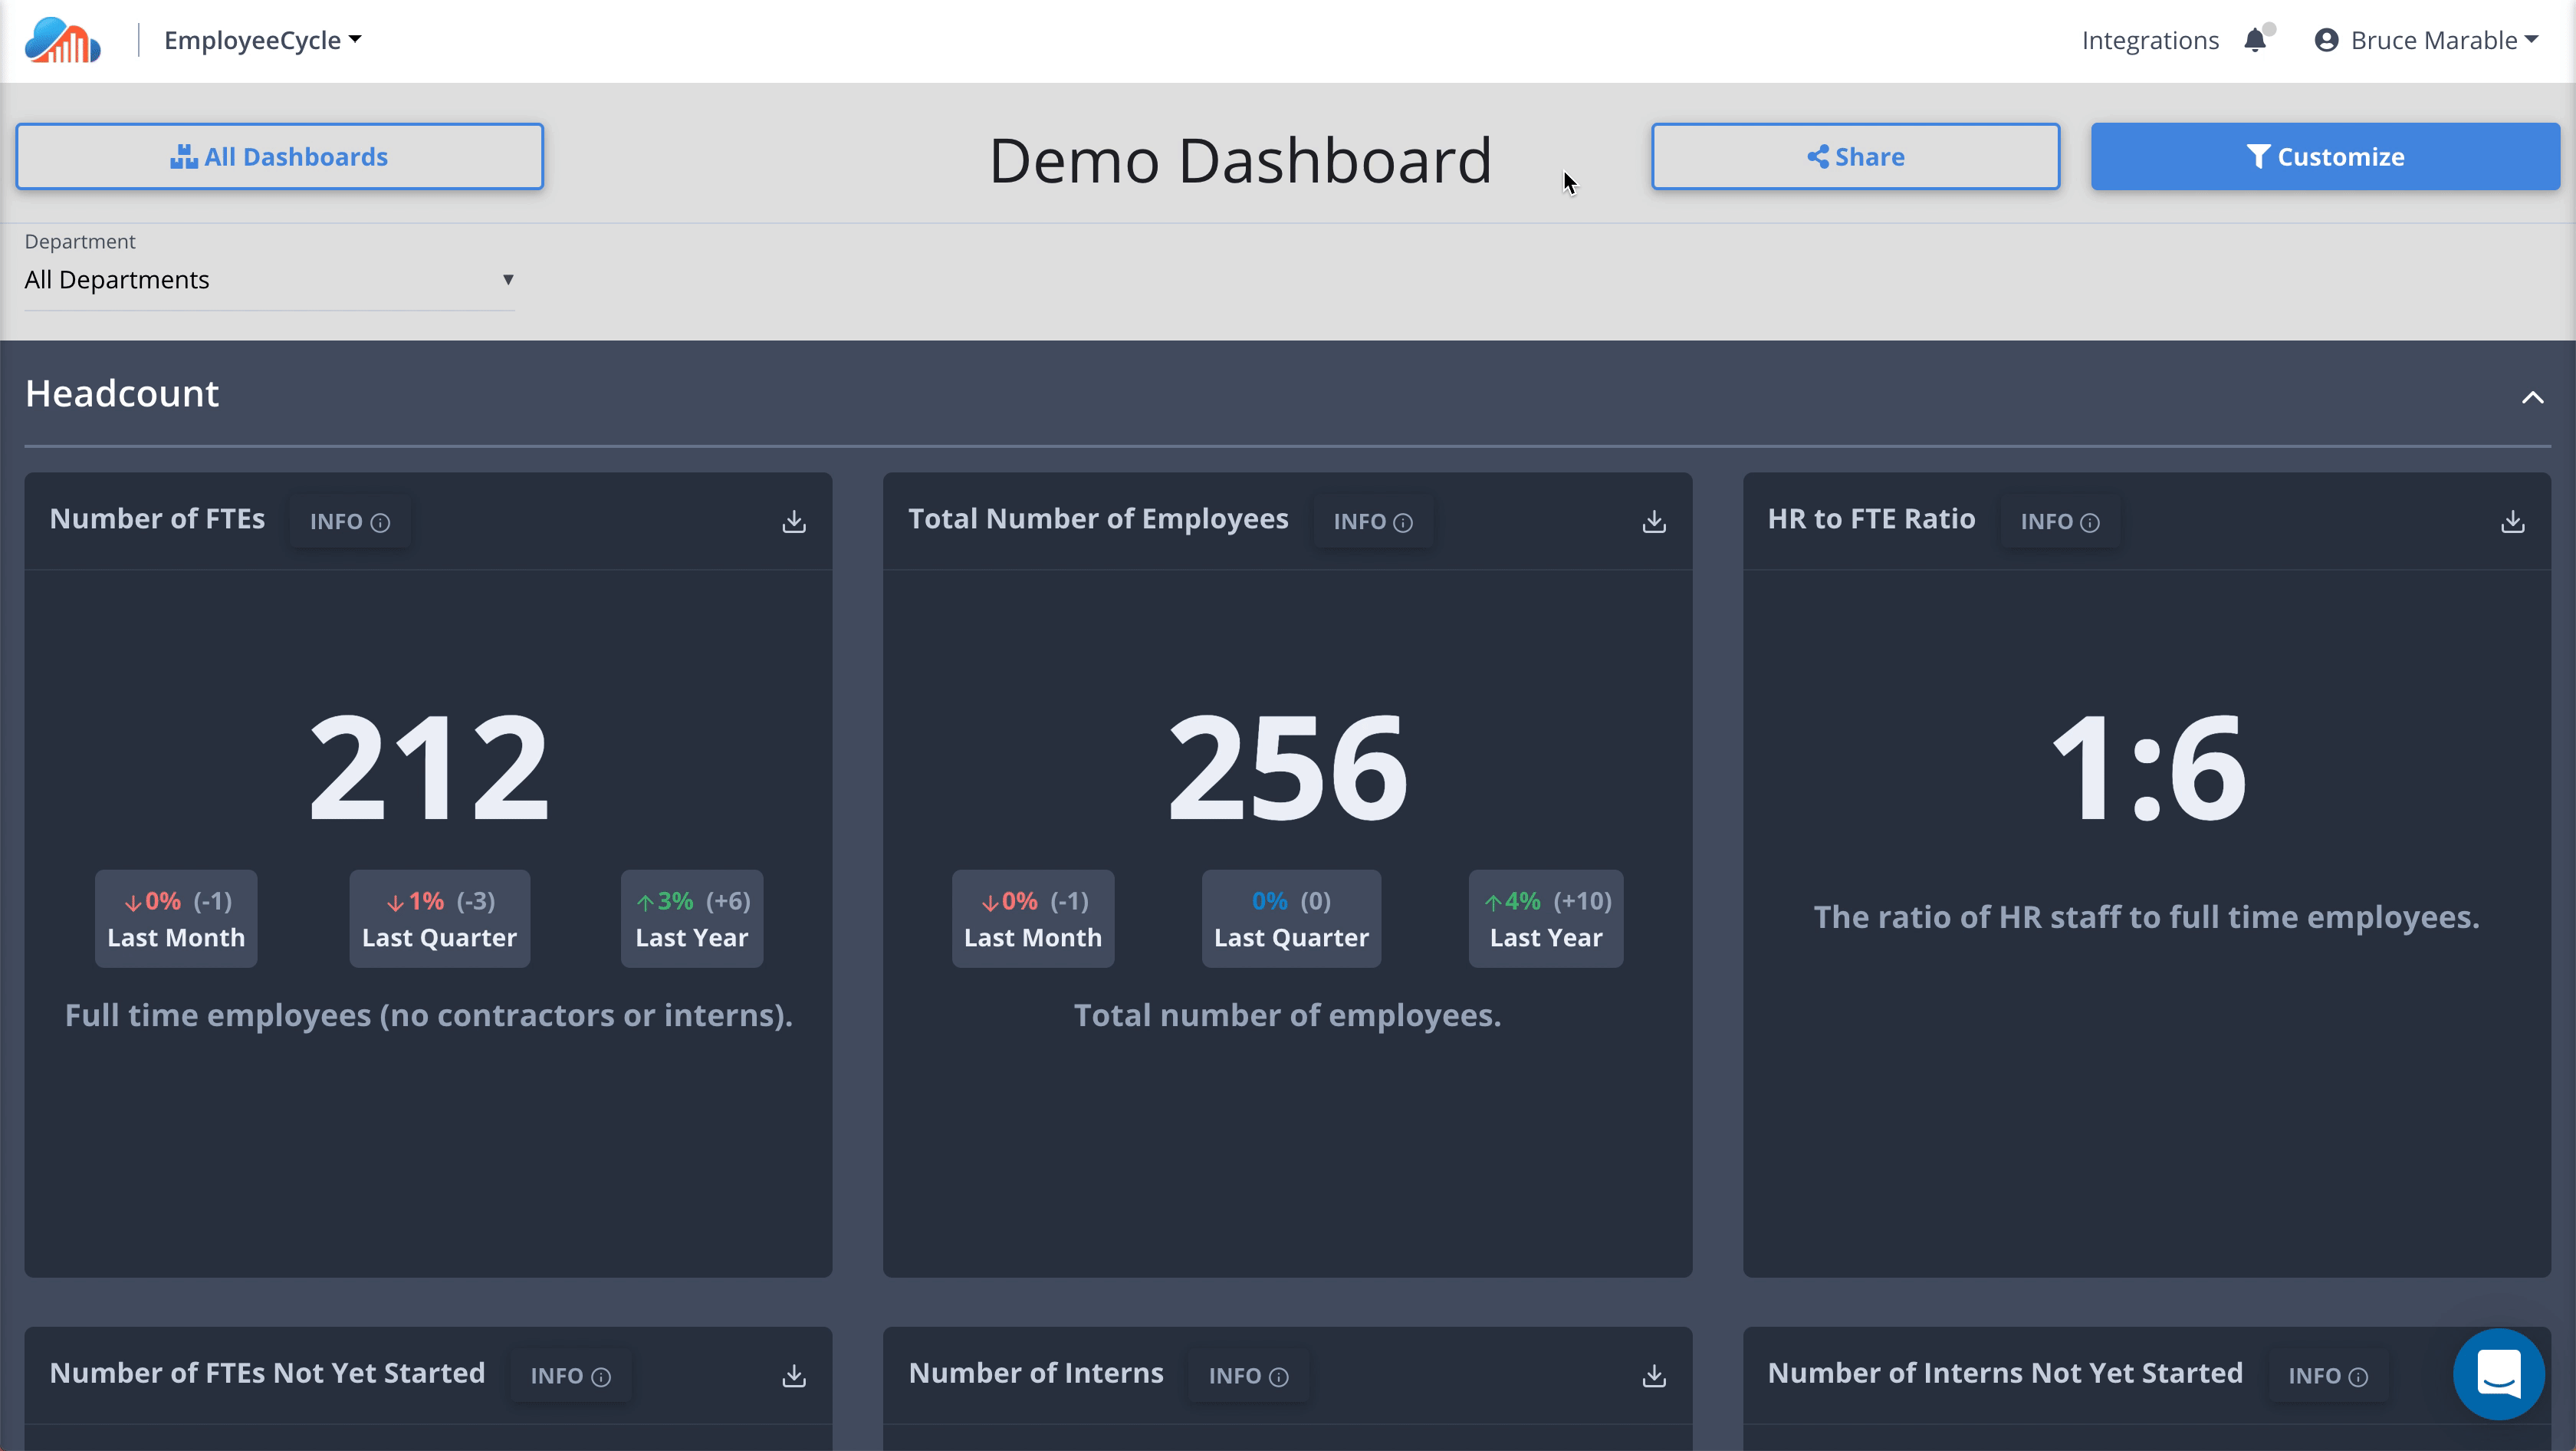Show INFO for Total Number of Employees

click(x=1372, y=521)
